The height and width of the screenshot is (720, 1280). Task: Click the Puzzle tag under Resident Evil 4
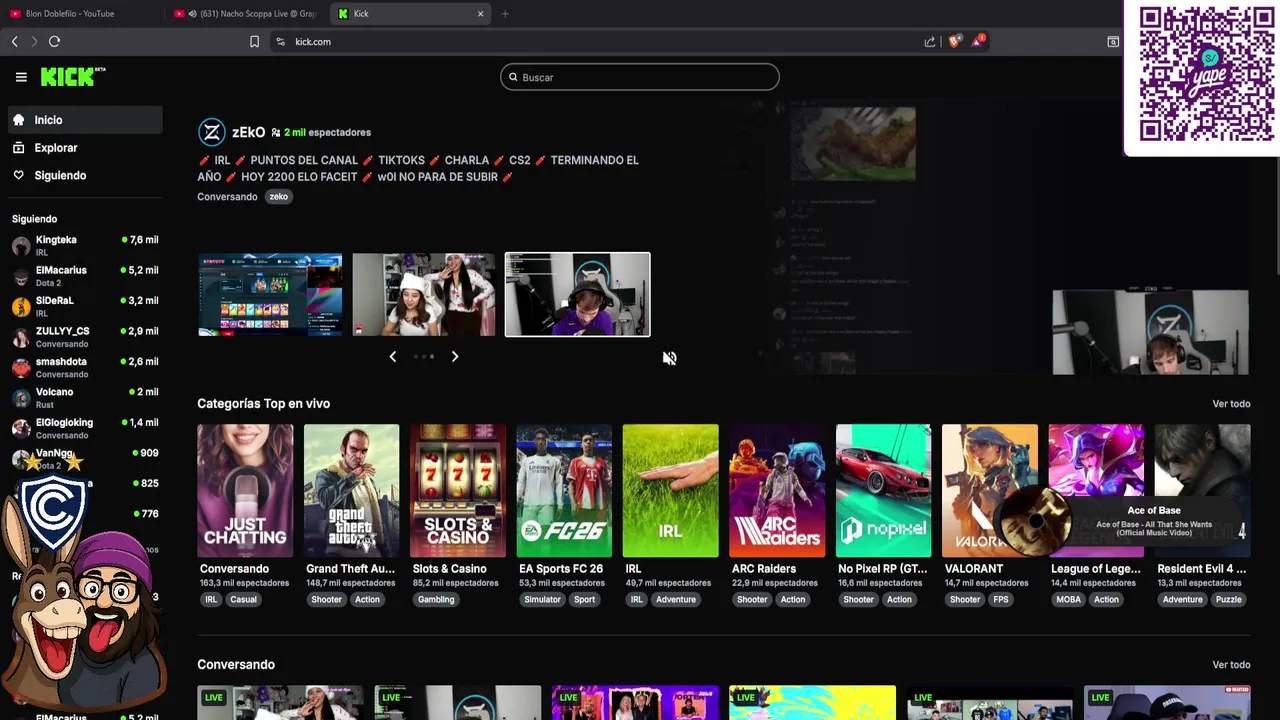coord(1228,600)
